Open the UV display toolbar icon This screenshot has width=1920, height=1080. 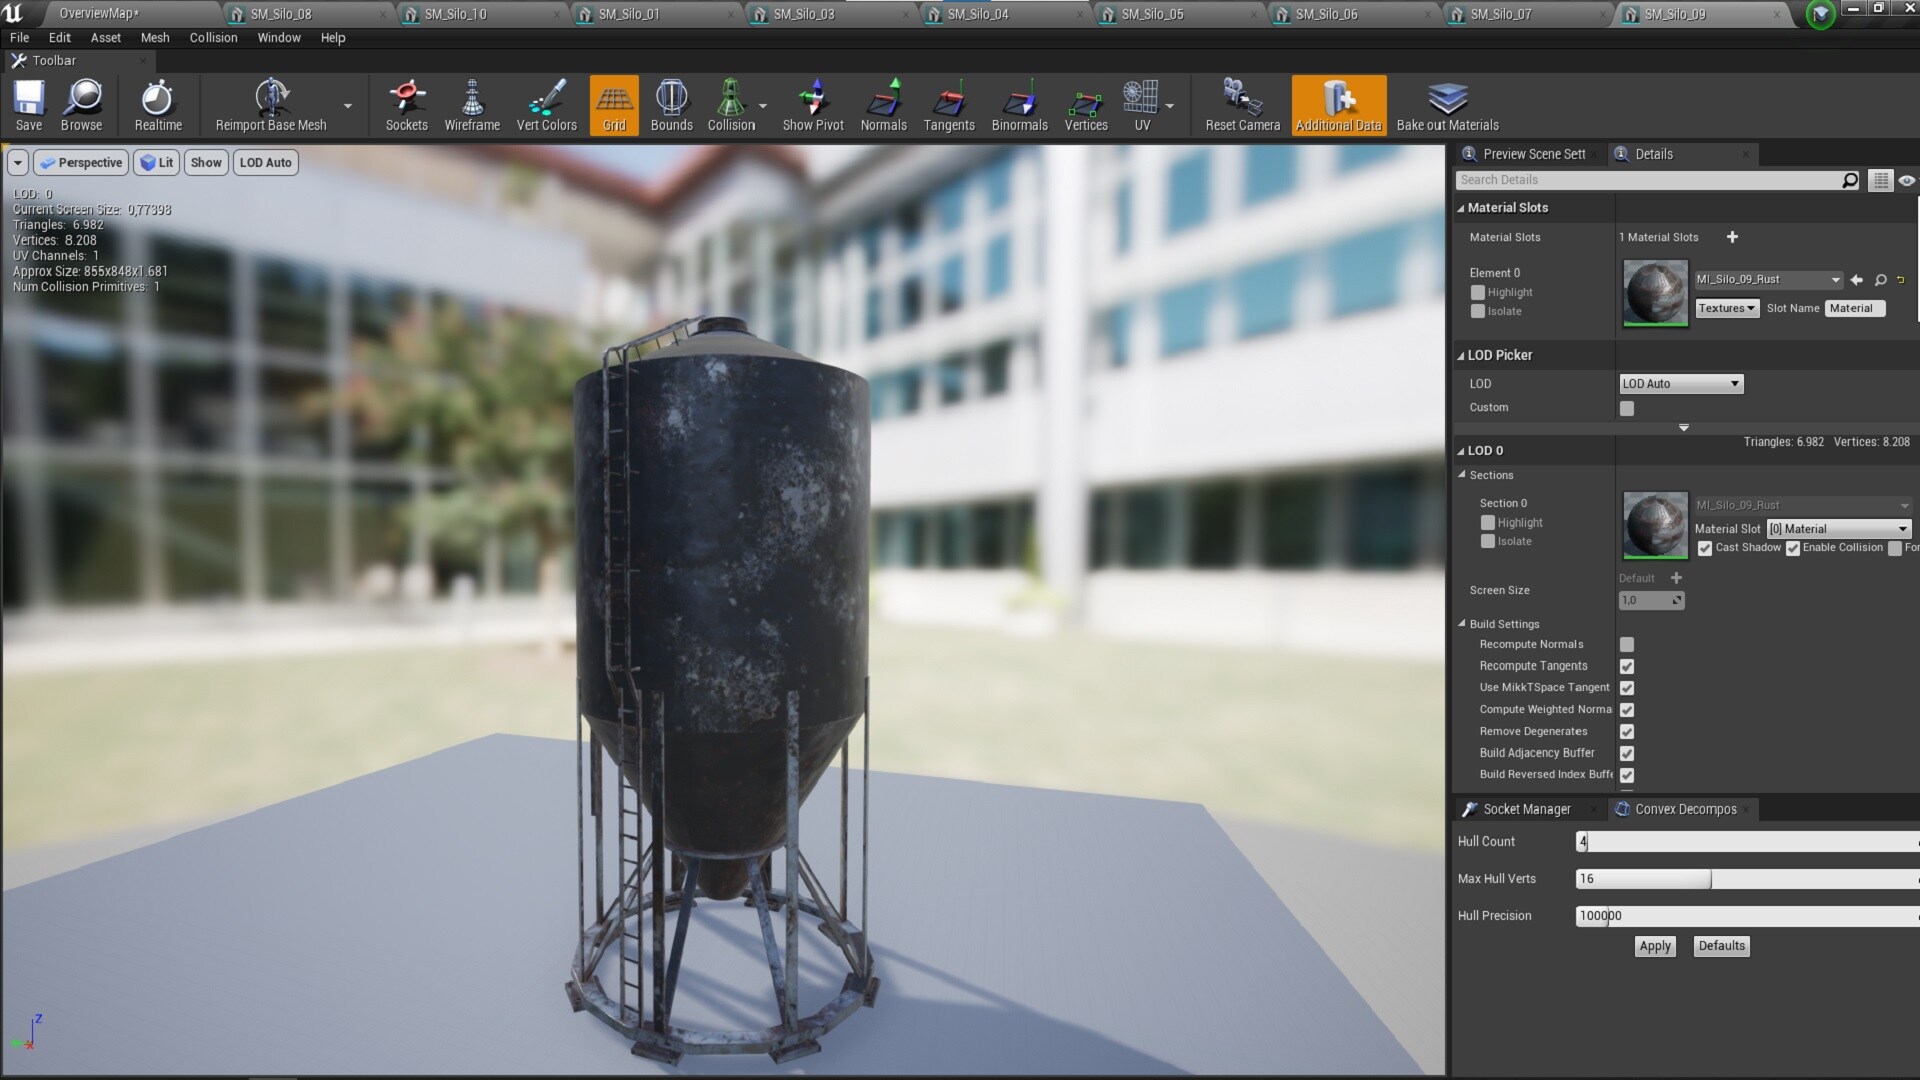(x=1140, y=105)
